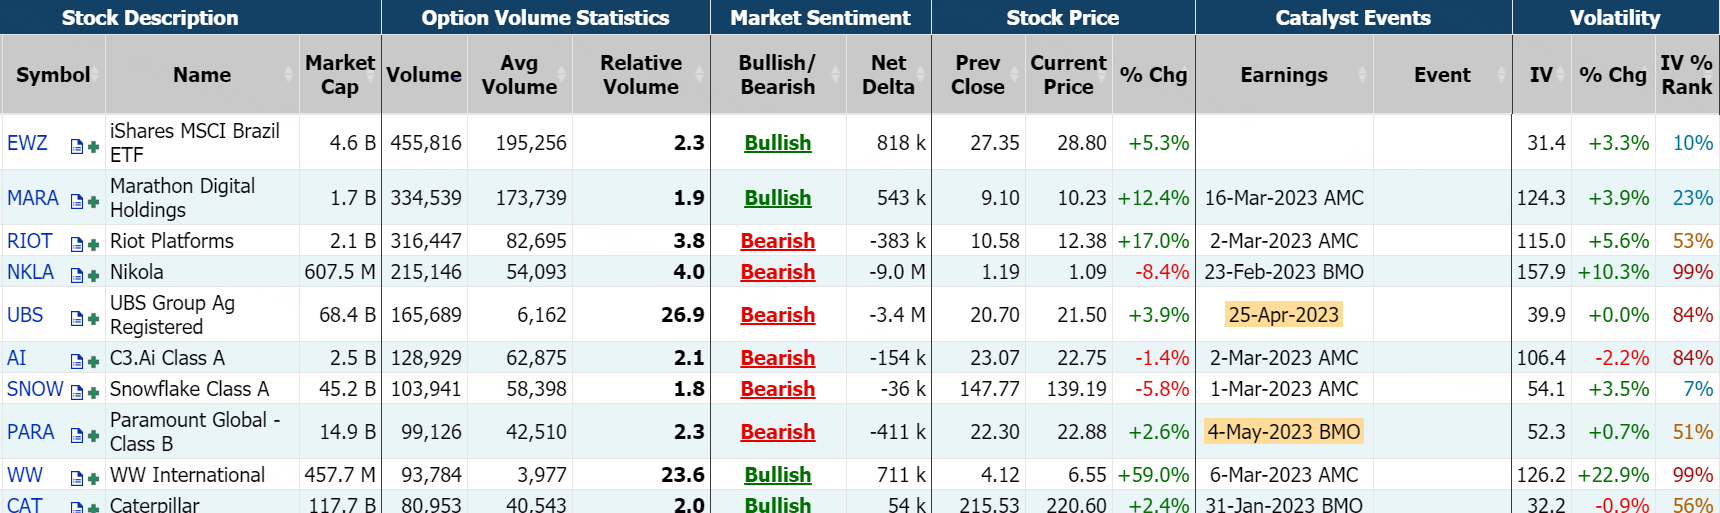Click the Bullish link in the EWZ row

[x=777, y=143]
